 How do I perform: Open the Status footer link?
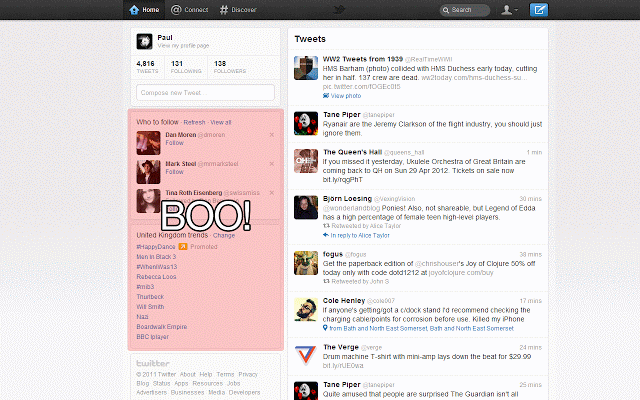click(x=162, y=383)
